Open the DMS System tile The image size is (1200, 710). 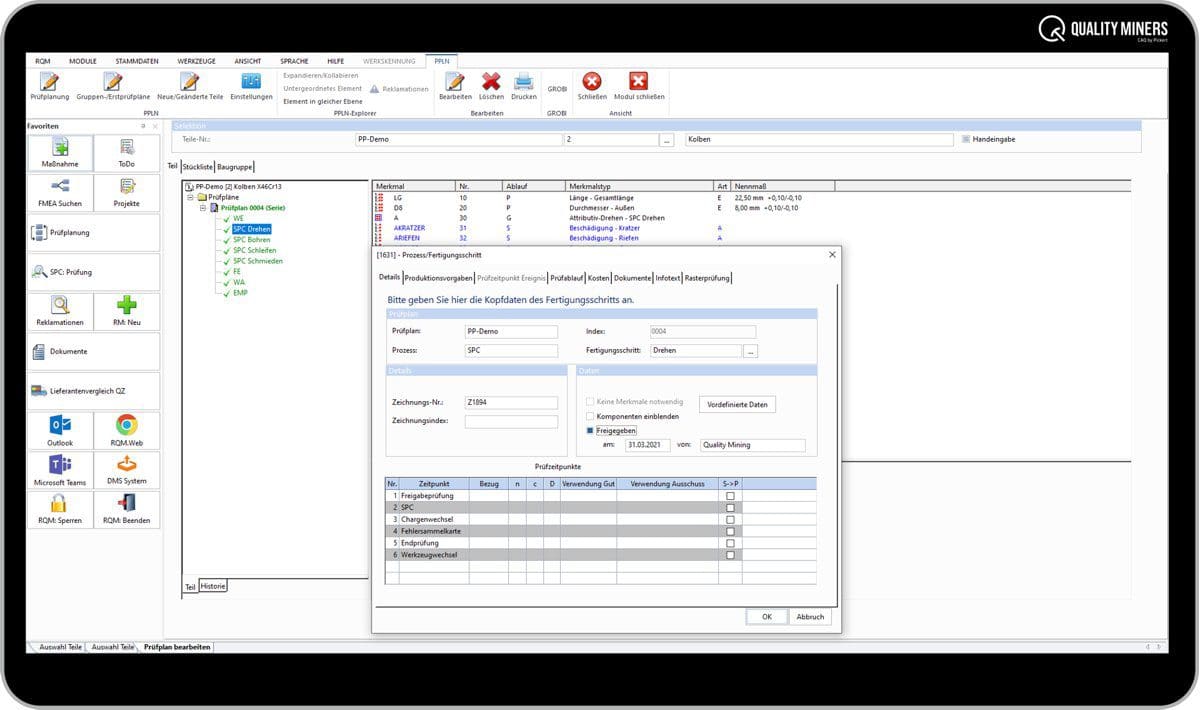pyautogui.click(x=126, y=470)
